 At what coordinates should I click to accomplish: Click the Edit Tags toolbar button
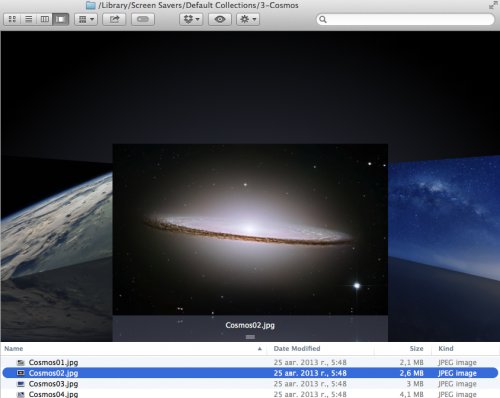(x=143, y=19)
